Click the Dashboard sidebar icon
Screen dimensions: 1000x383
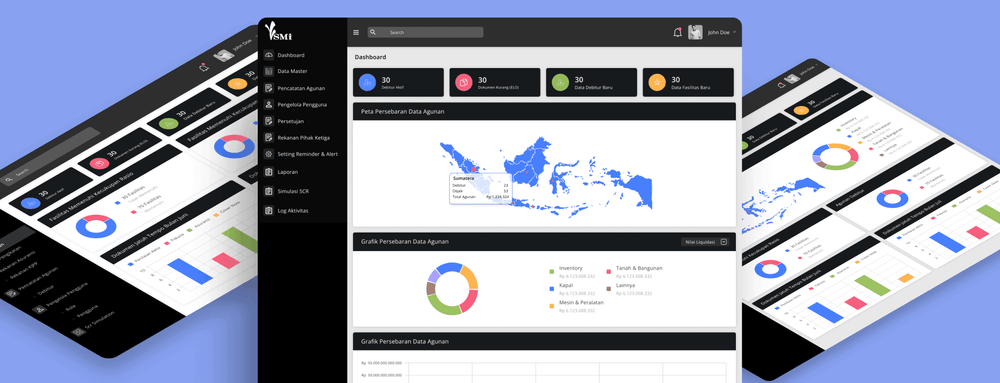[268, 55]
